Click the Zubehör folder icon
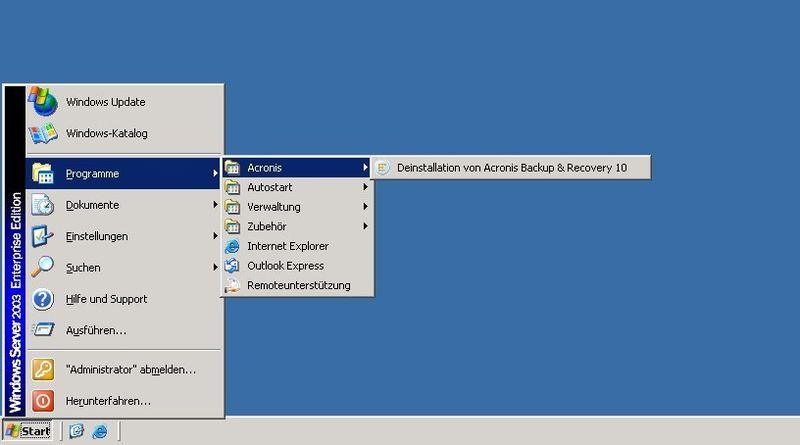The height and width of the screenshot is (445, 800). coord(233,226)
